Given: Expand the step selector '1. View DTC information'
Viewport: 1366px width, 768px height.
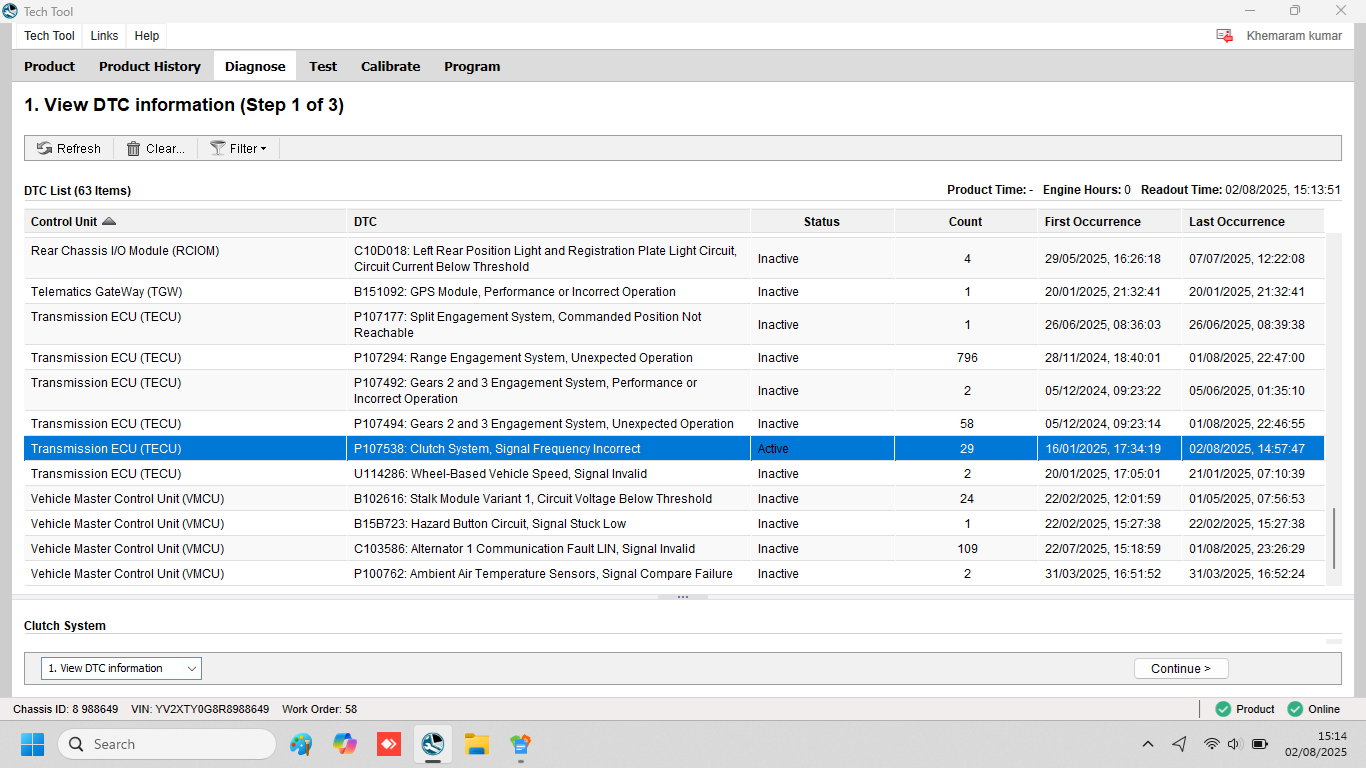Looking at the screenshot, I should coord(121,668).
